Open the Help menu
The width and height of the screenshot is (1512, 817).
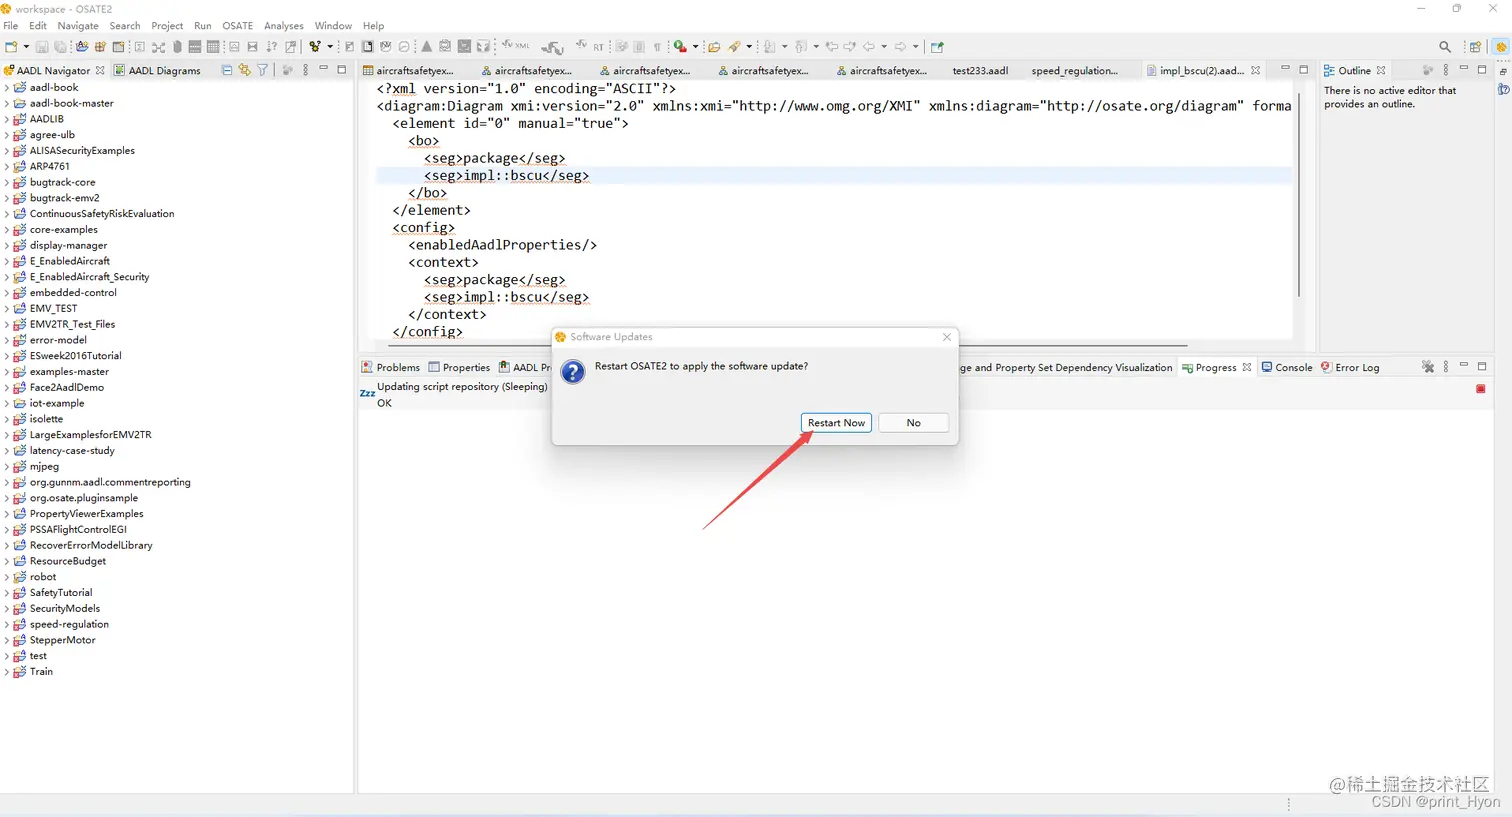pos(373,25)
